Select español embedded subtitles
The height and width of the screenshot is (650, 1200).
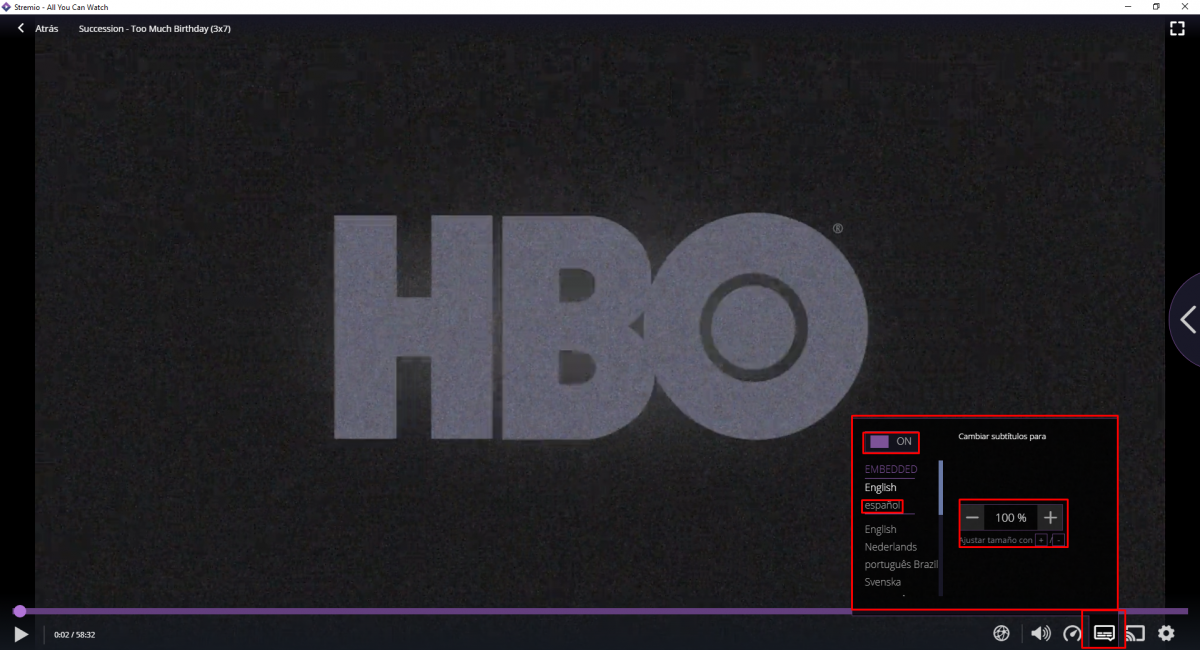click(x=882, y=506)
